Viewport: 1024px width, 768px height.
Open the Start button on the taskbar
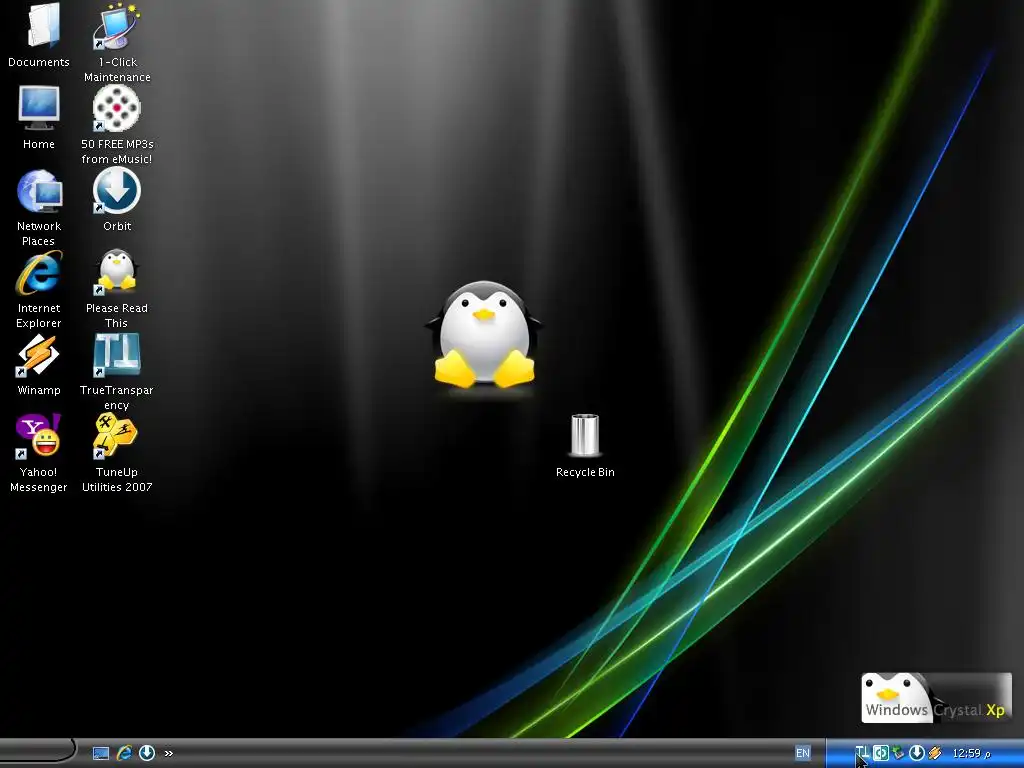(38, 751)
